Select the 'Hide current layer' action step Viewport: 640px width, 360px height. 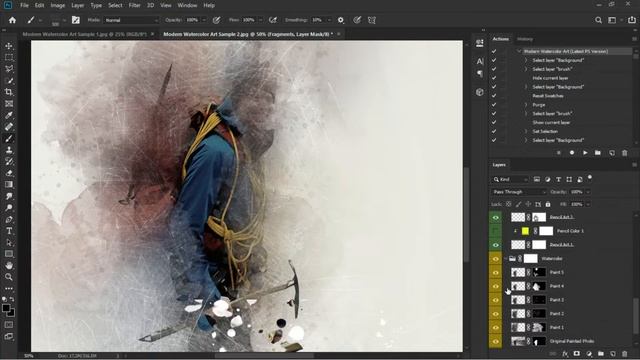point(550,78)
